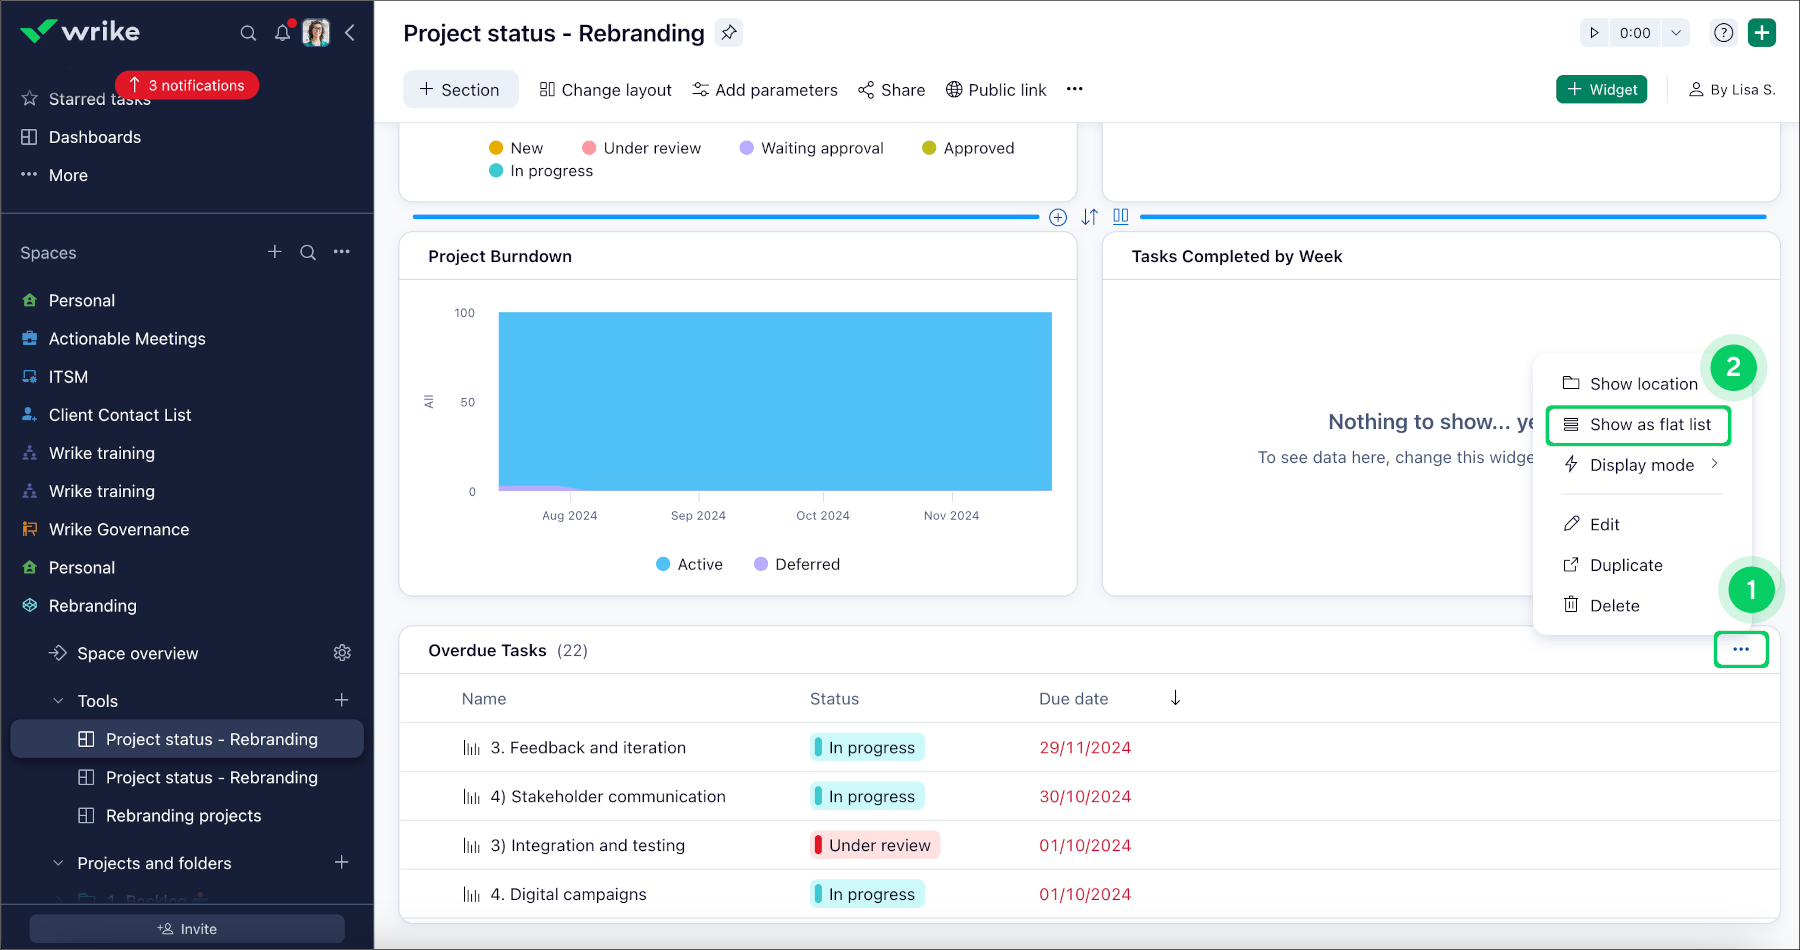Start the time tracker
The height and width of the screenshot is (950, 1800).
click(1594, 32)
